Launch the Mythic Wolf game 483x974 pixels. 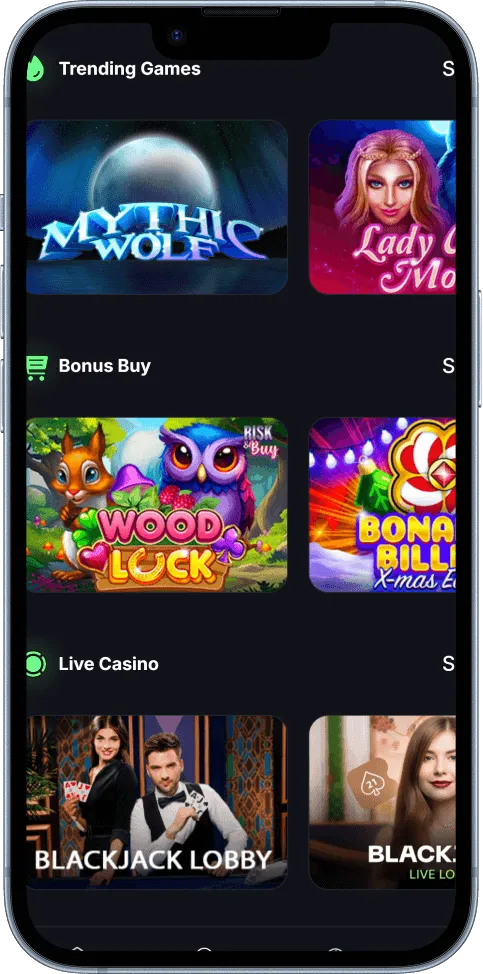click(157, 207)
